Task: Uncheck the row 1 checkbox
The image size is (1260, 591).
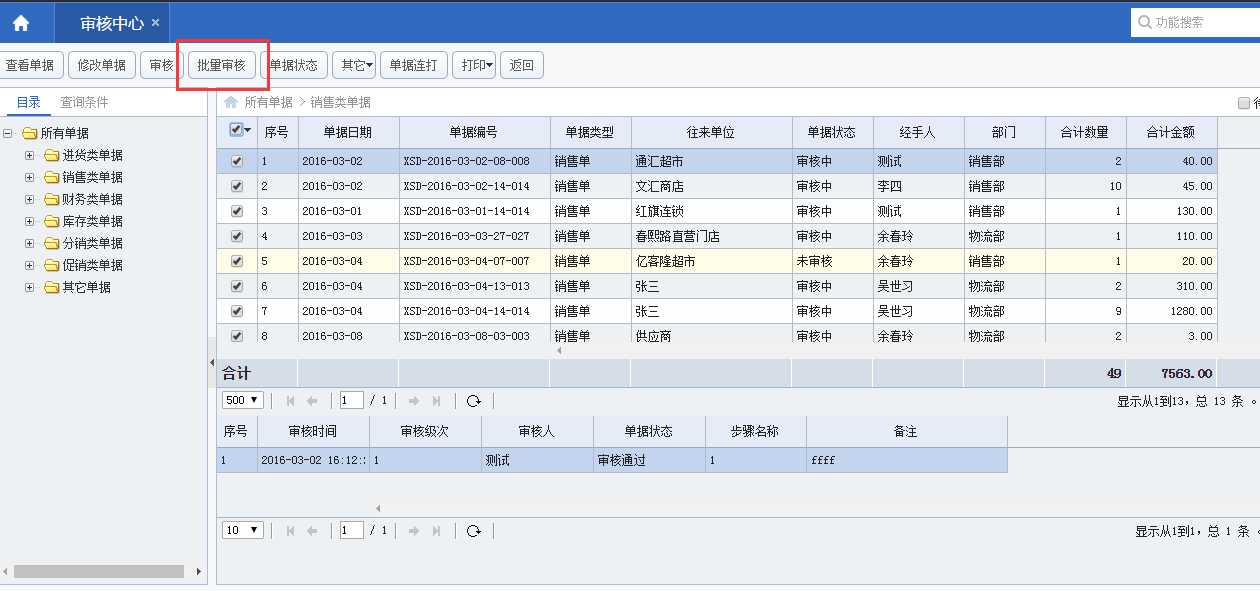Action: pos(237,161)
